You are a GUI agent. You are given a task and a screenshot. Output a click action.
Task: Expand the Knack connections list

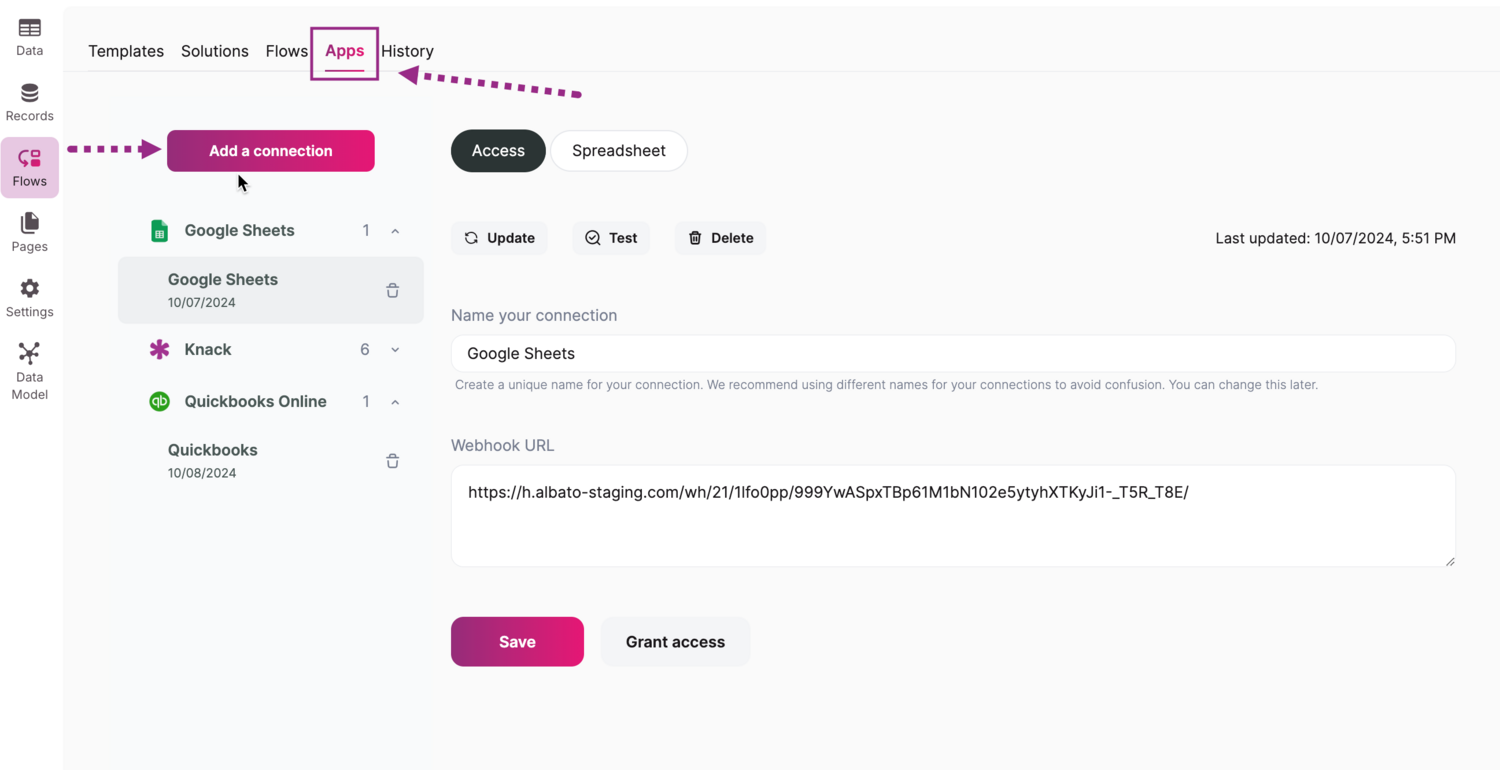[395, 349]
